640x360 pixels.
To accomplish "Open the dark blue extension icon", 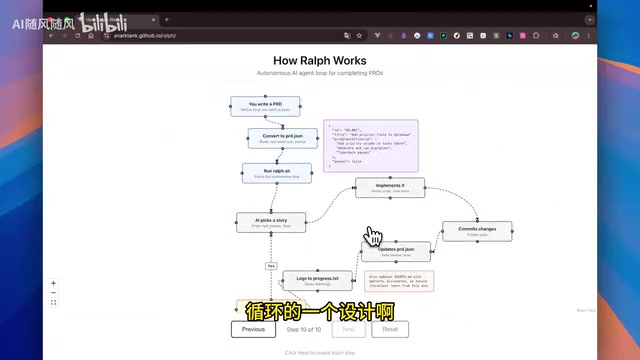I will tap(509, 36).
